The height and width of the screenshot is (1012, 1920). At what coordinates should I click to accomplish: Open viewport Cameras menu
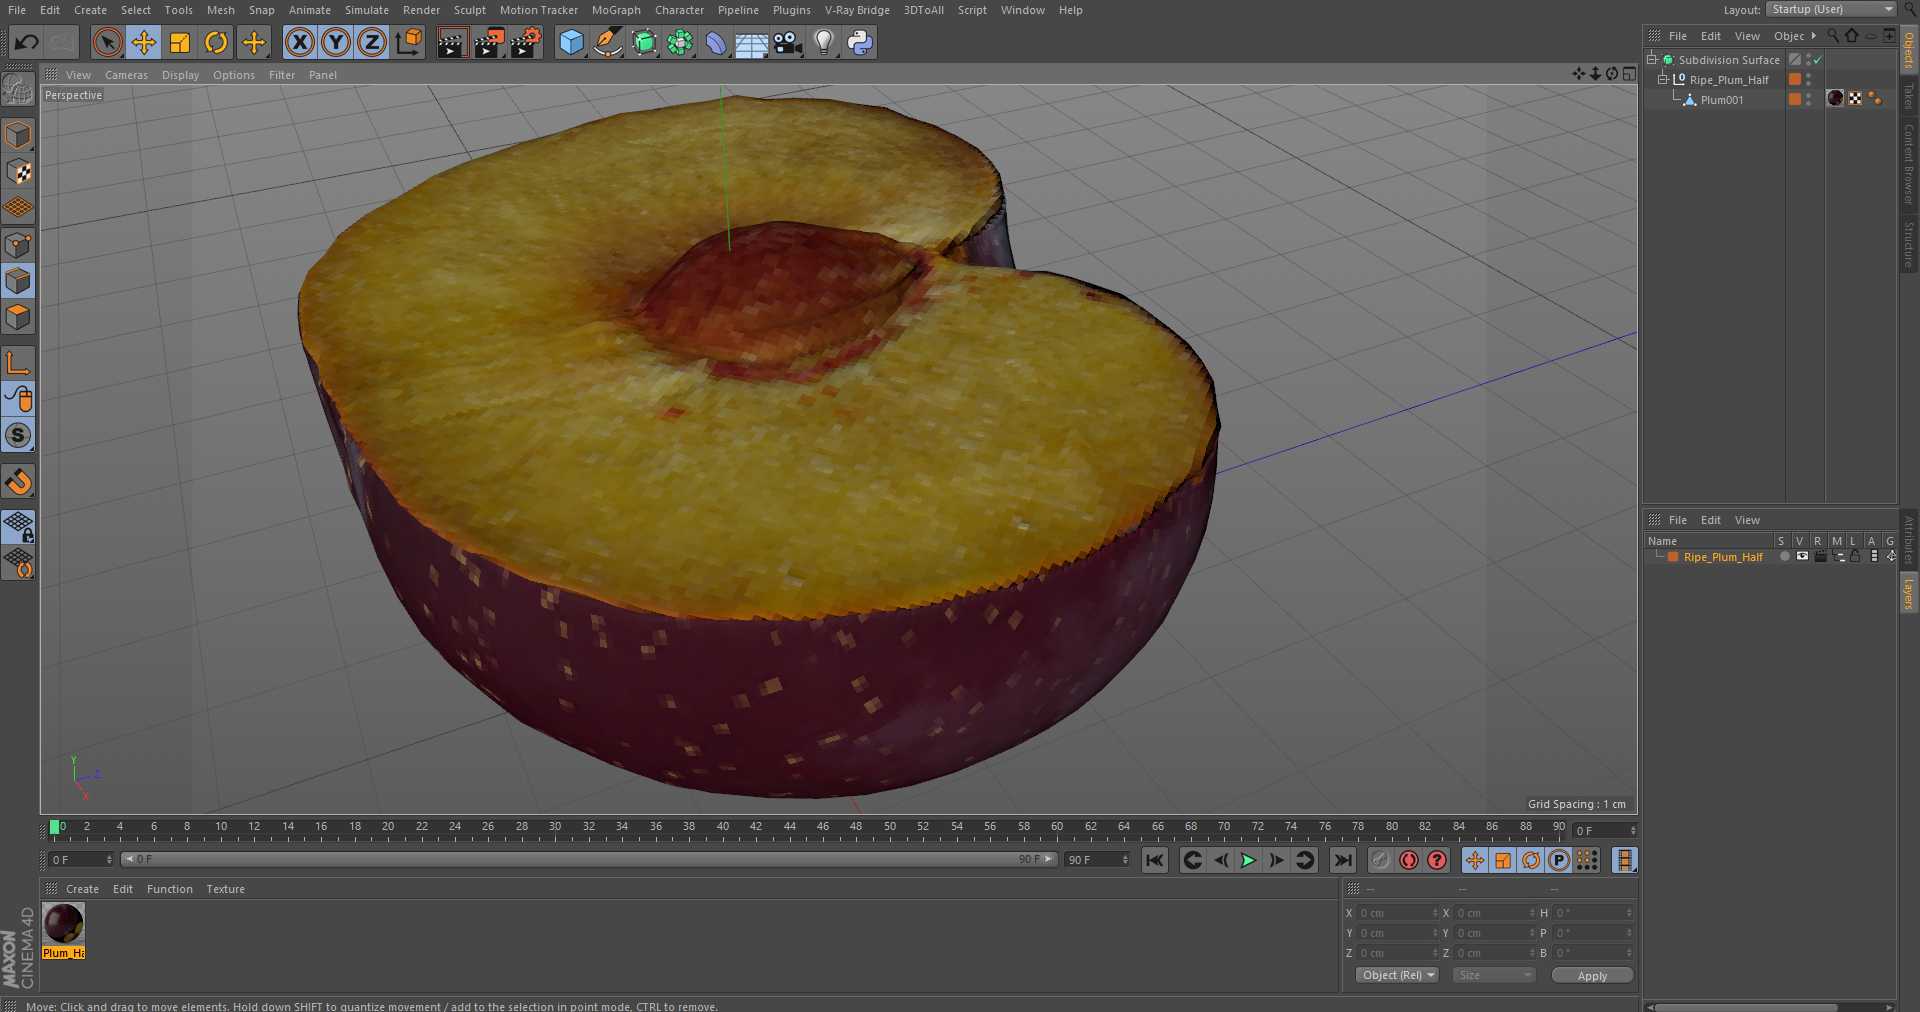[x=126, y=75]
